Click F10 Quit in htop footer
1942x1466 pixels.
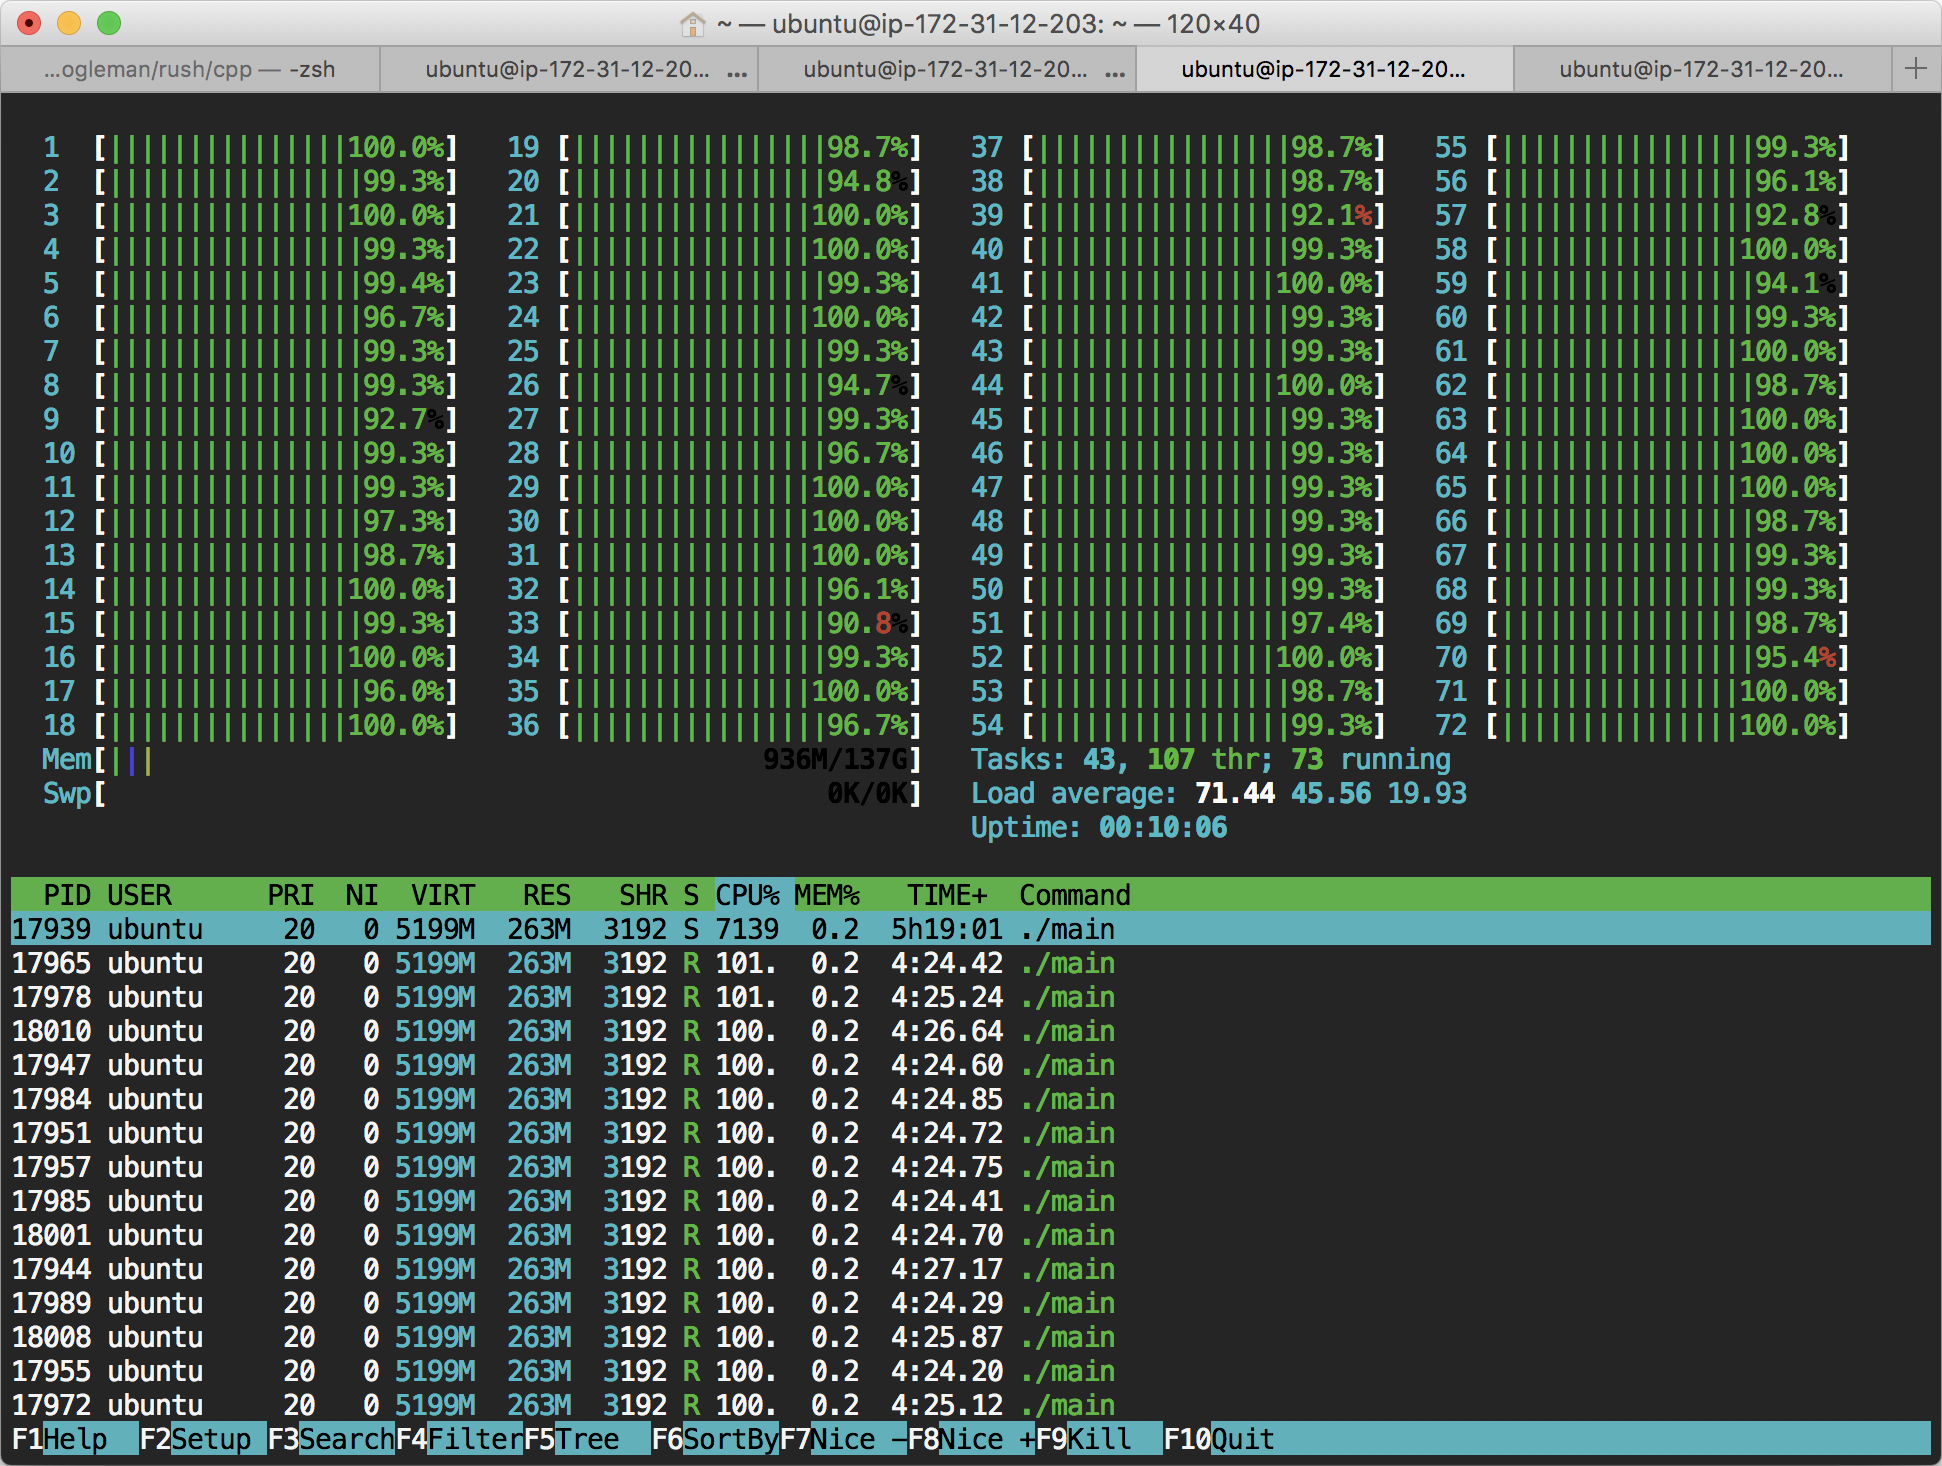click(x=1219, y=1439)
